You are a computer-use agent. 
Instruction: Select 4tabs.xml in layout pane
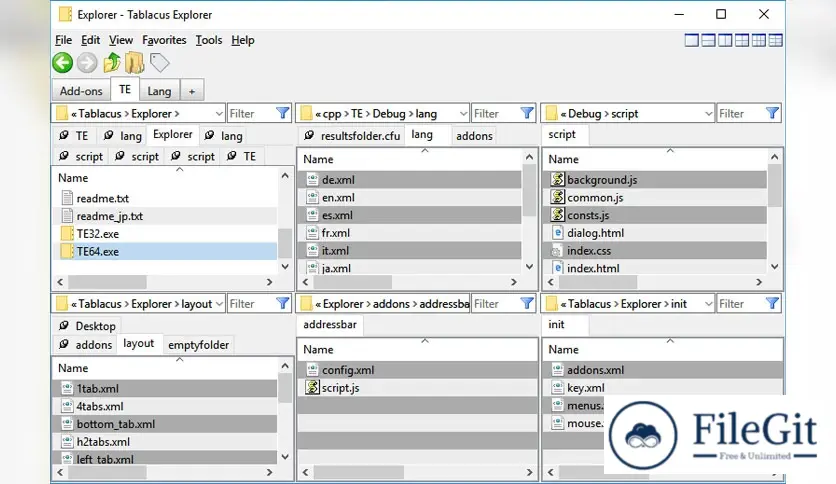coord(165,406)
